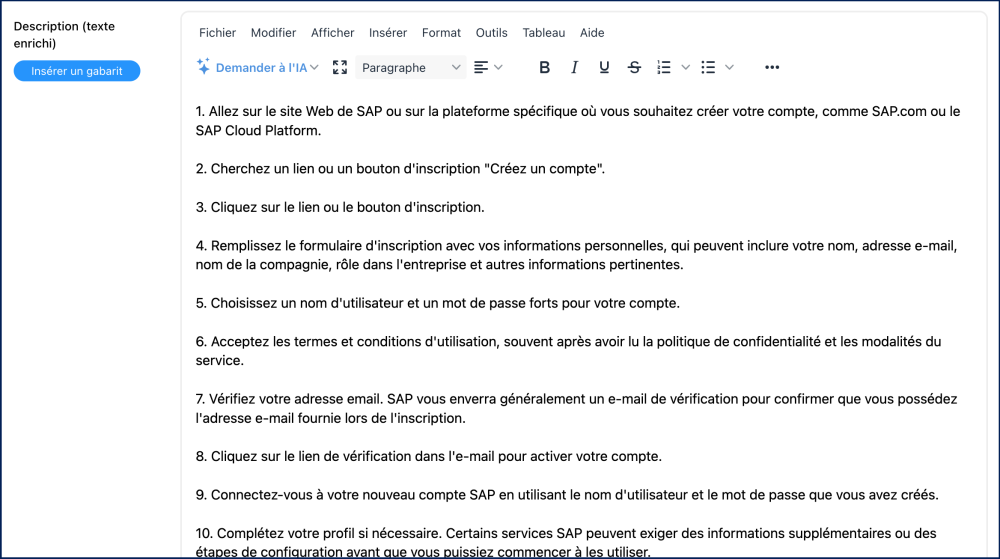Open Demander à l'IA dropdown
Screen dimensions: 1000x559
point(258,68)
